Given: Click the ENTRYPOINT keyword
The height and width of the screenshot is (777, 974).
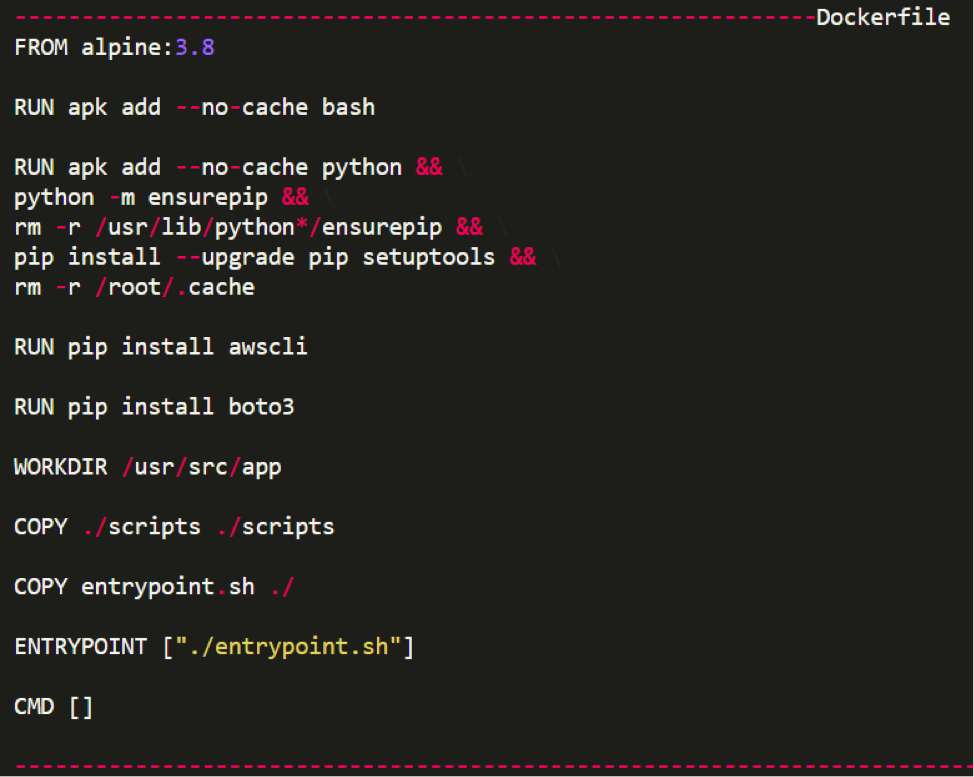Looking at the screenshot, I should point(81,647).
